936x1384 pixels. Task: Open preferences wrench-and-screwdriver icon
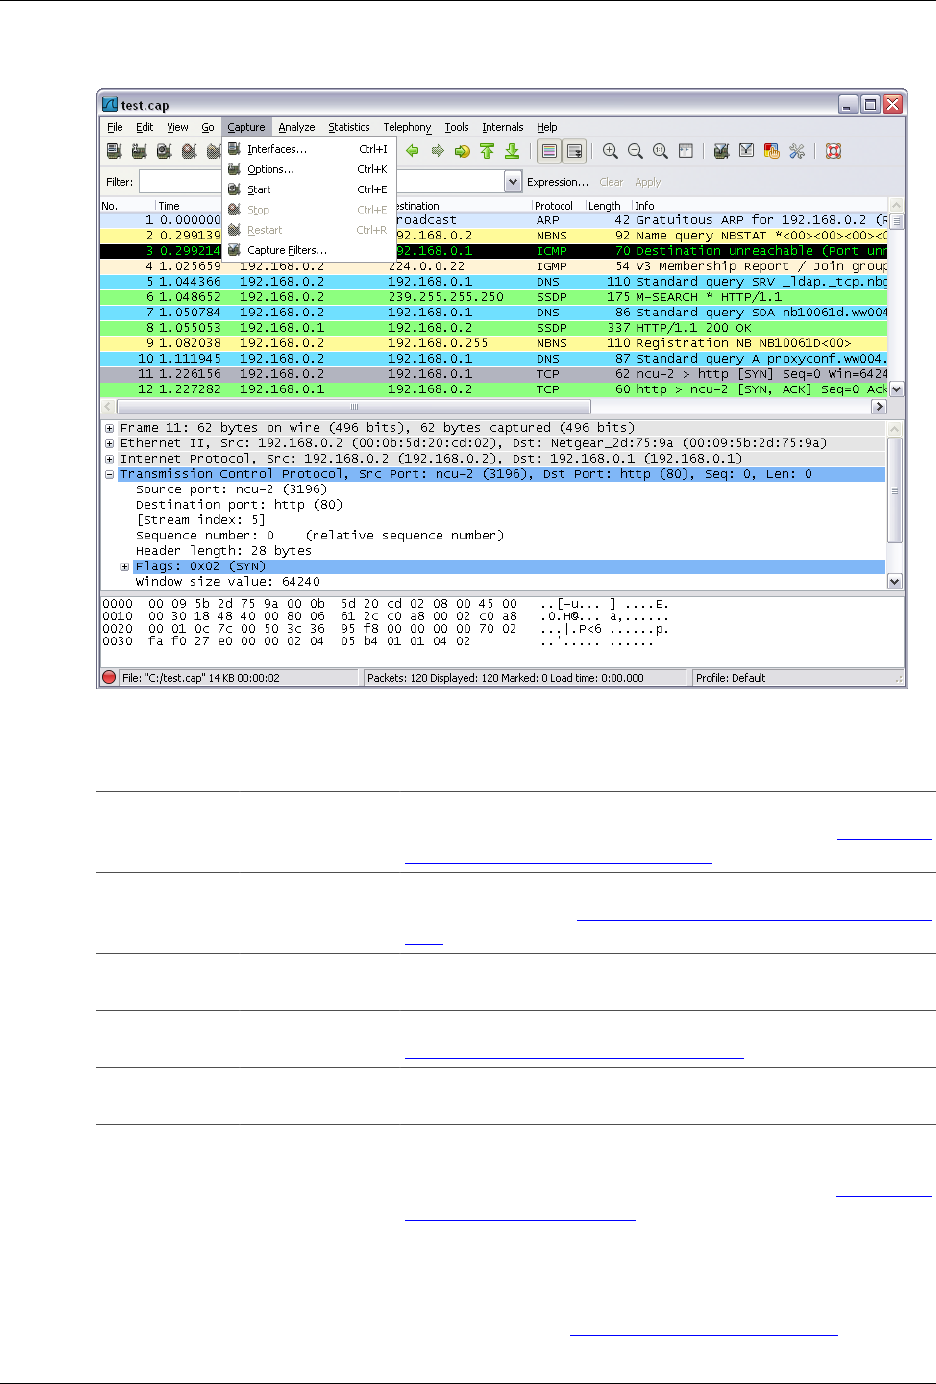tap(796, 151)
